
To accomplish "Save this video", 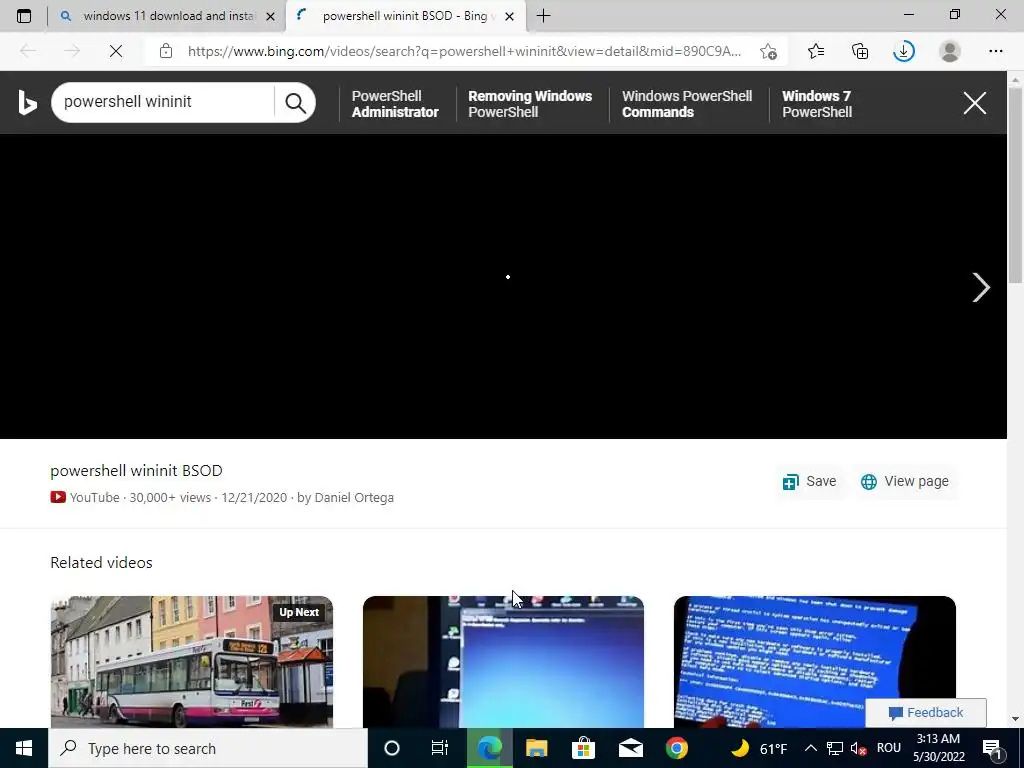I will (x=810, y=481).
